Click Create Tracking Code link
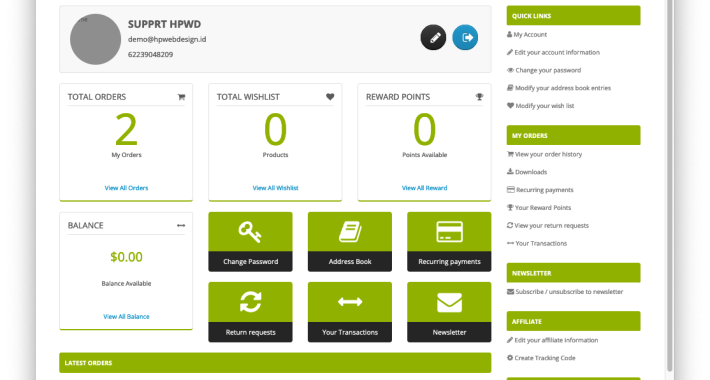 click(x=545, y=358)
